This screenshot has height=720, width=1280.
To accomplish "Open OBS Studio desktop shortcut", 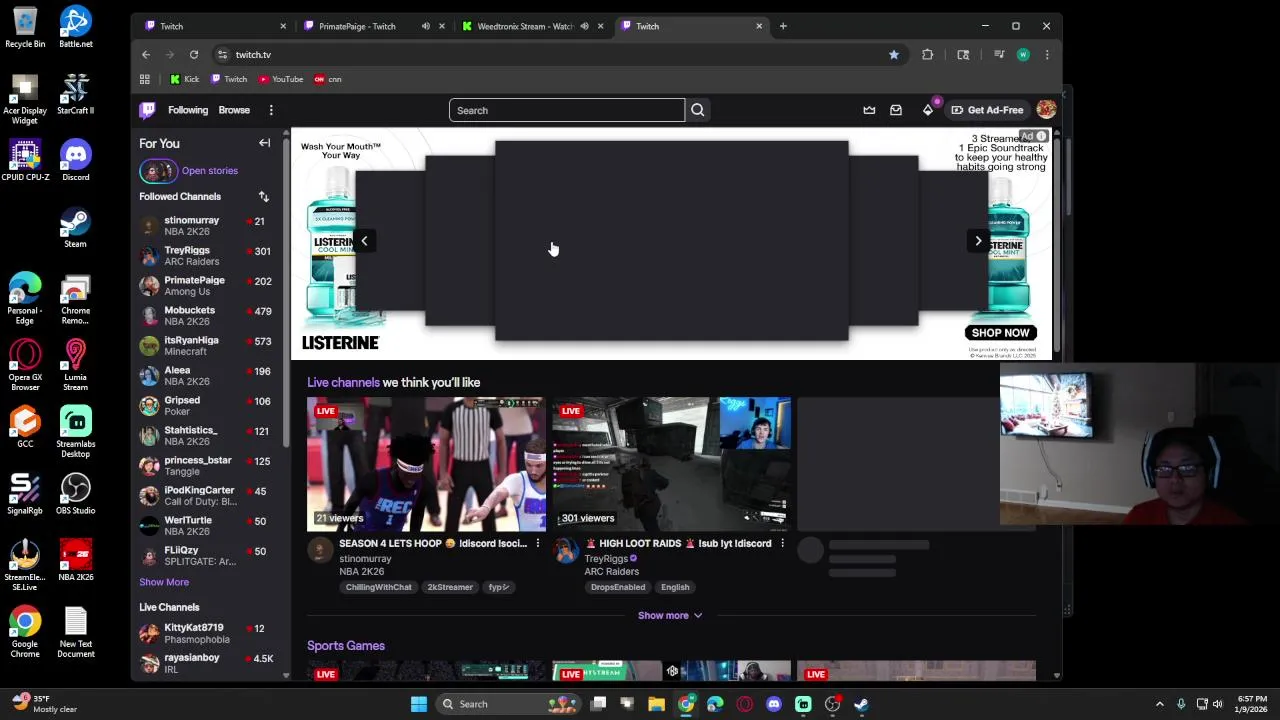I will pos(75,494).
